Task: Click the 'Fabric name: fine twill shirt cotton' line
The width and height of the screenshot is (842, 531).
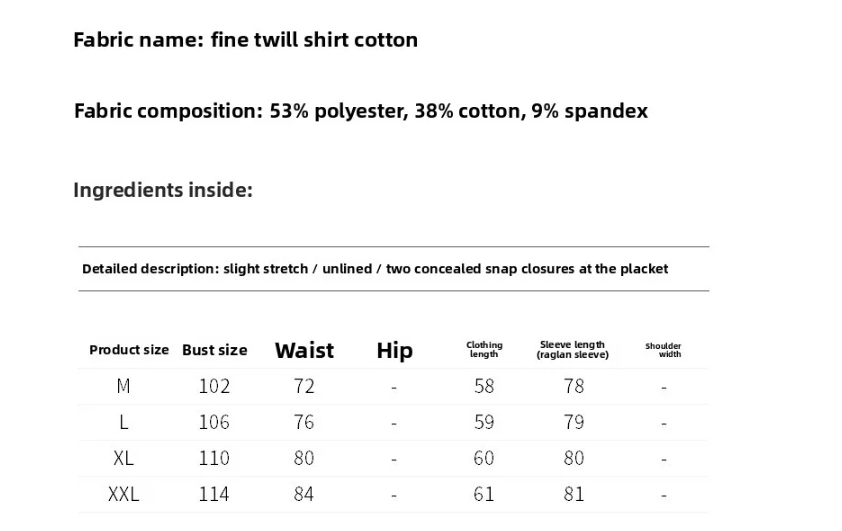Action: click(x=245, y=40)
